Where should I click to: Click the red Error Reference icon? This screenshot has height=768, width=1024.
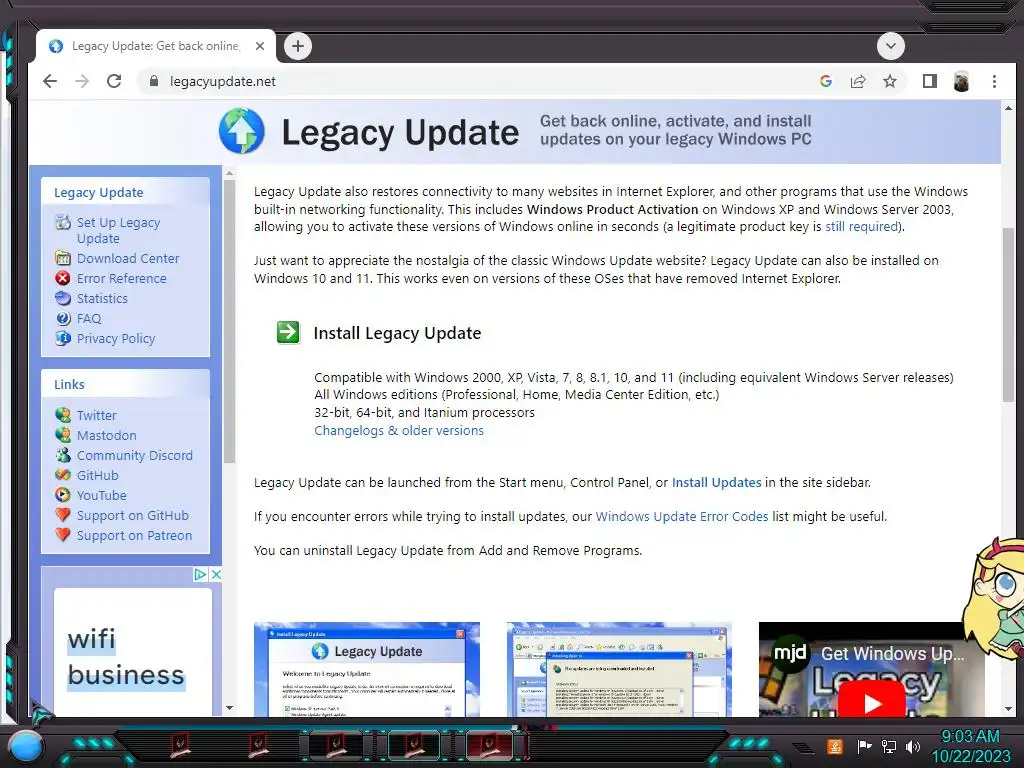point(63,278)
